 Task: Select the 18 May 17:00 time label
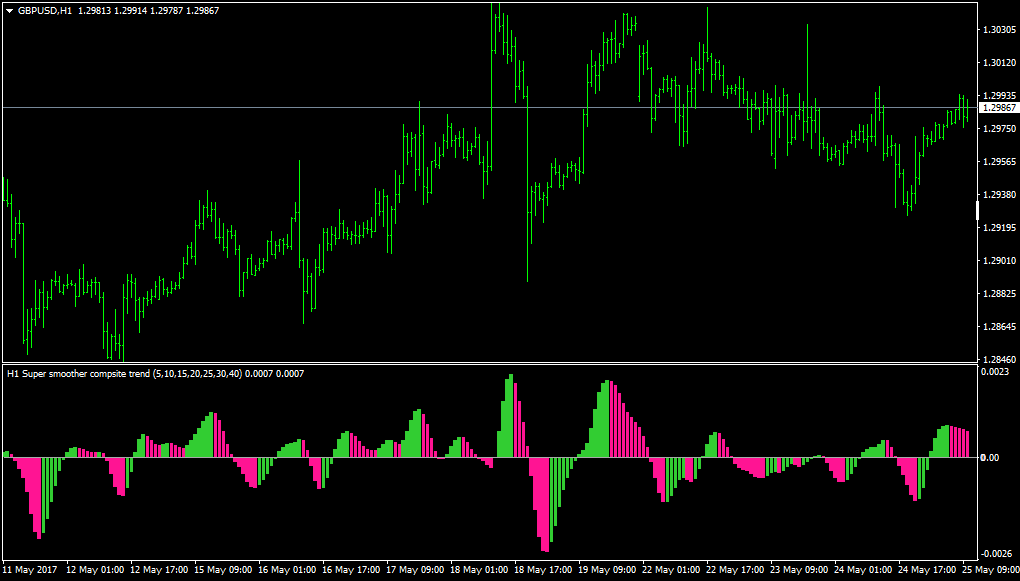(x=544, y=569)
